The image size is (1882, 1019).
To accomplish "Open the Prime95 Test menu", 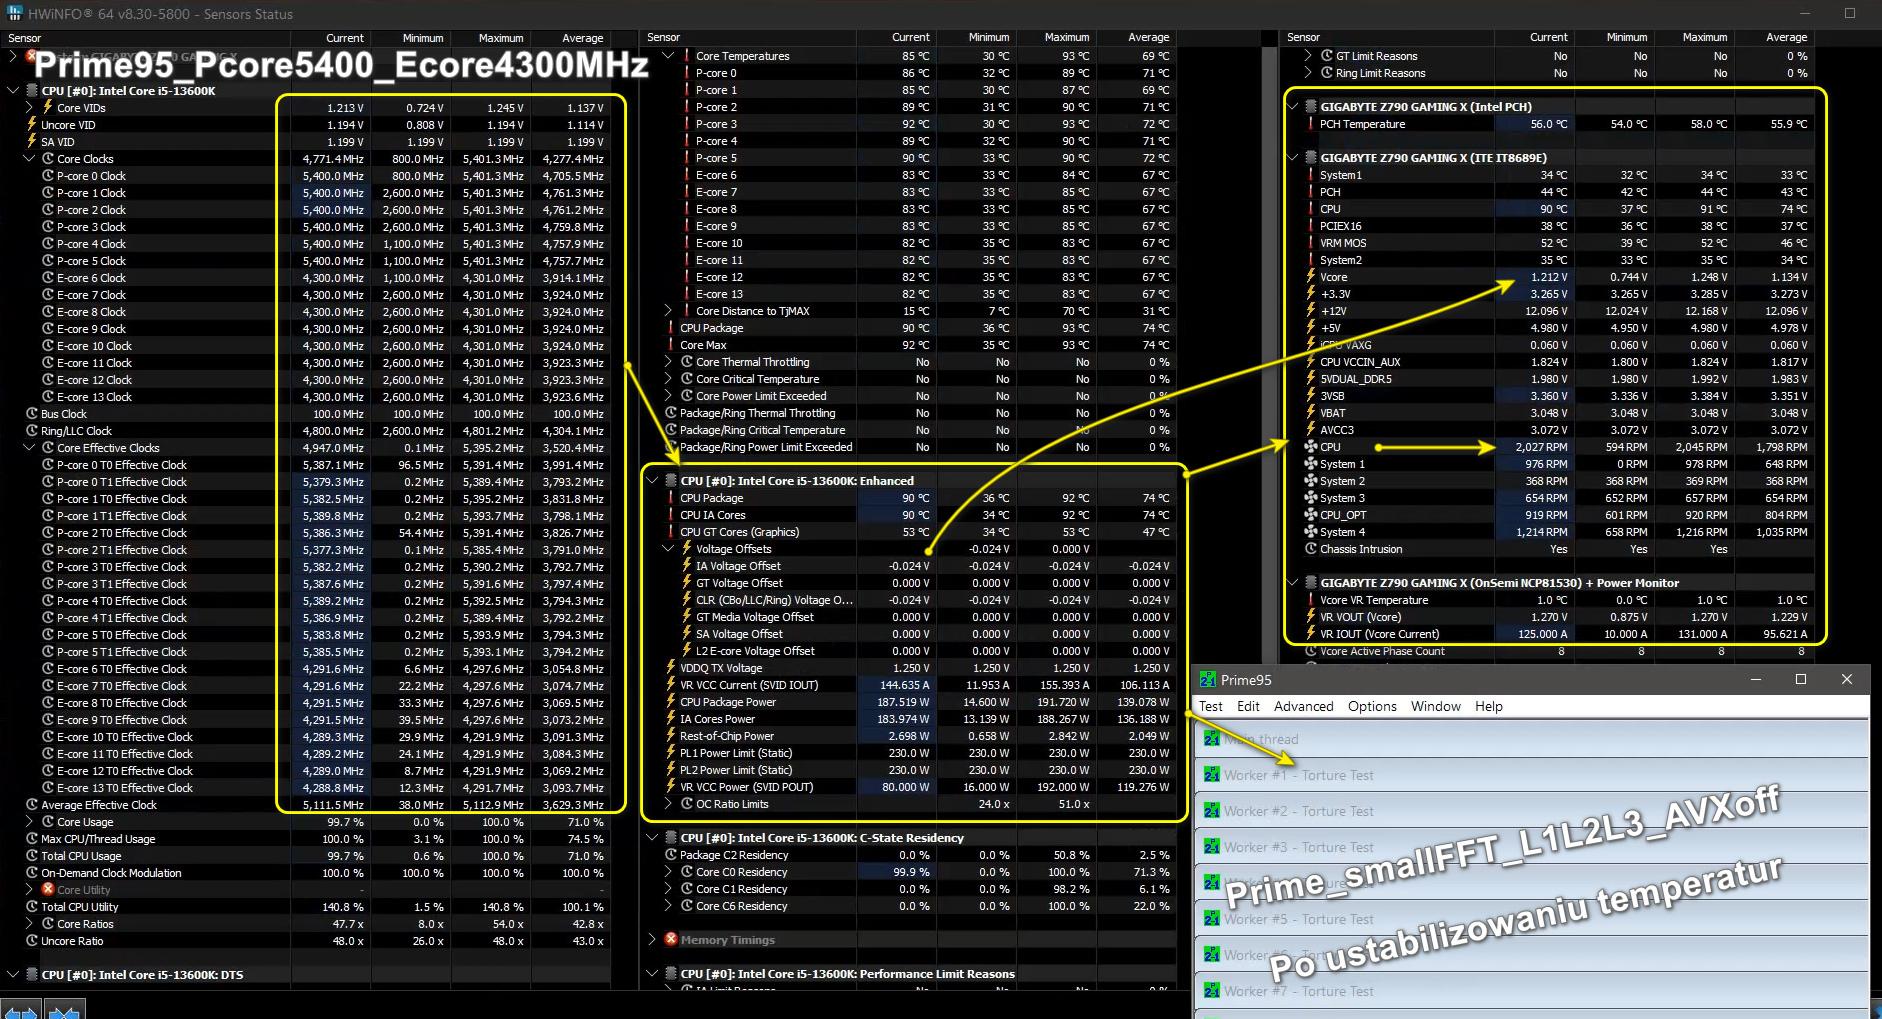I will [1210, 706].
